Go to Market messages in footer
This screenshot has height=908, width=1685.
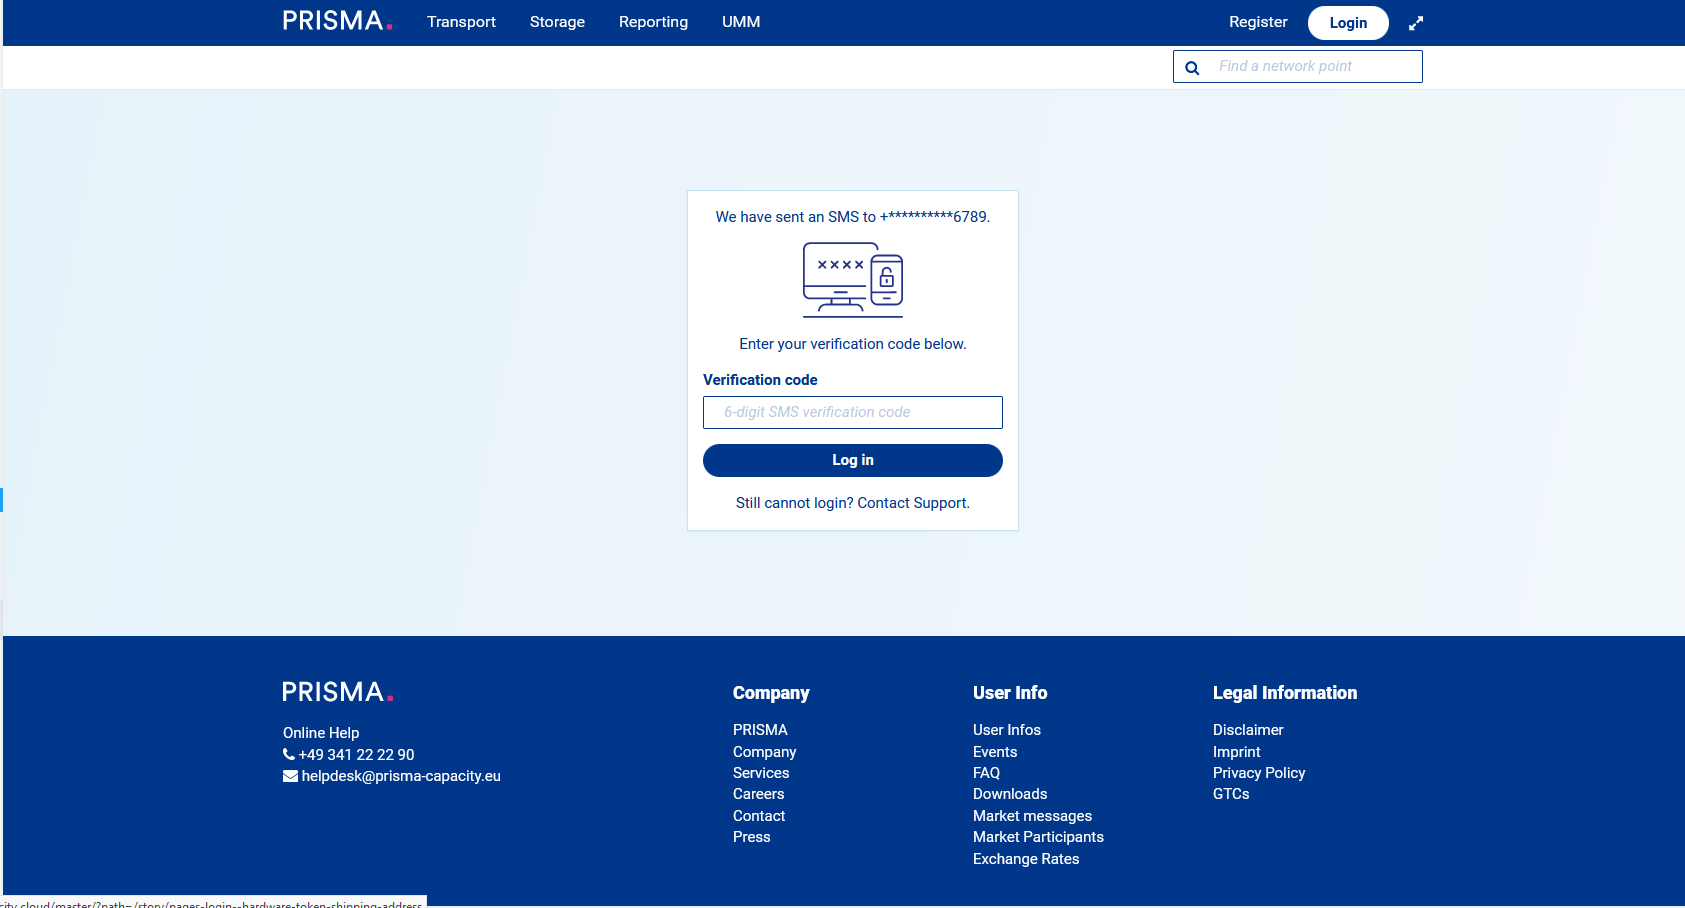1032,816
